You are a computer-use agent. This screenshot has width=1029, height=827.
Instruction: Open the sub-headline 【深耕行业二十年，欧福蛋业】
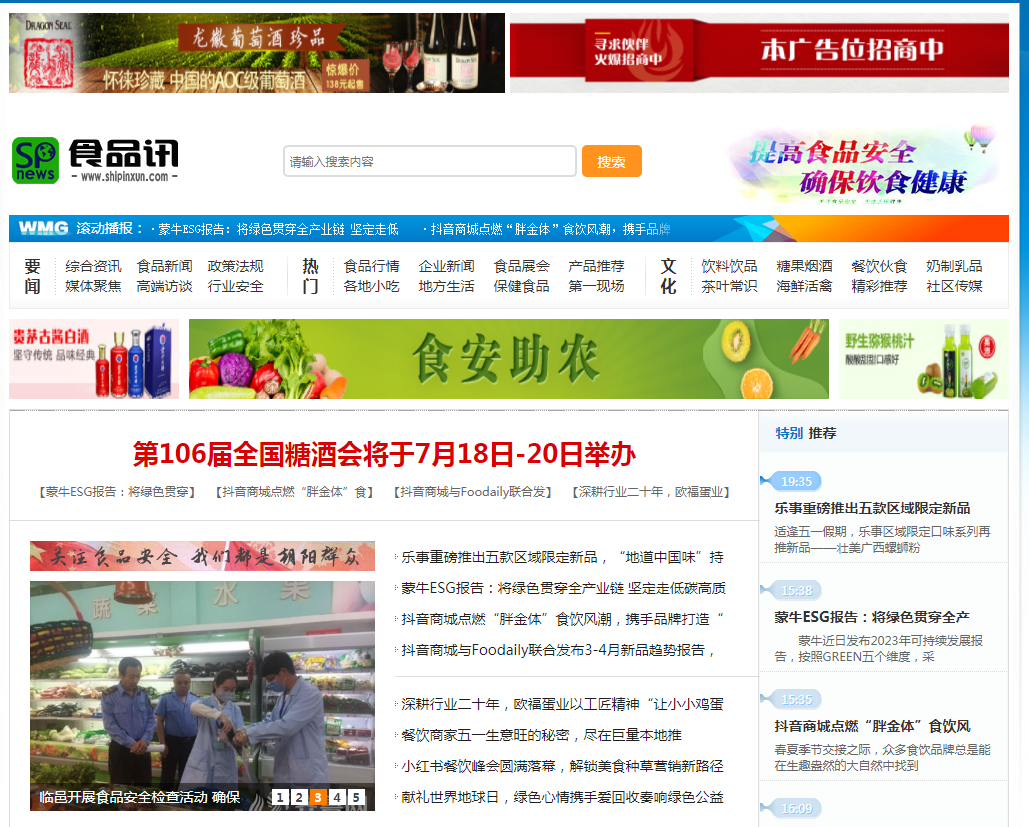651,492
